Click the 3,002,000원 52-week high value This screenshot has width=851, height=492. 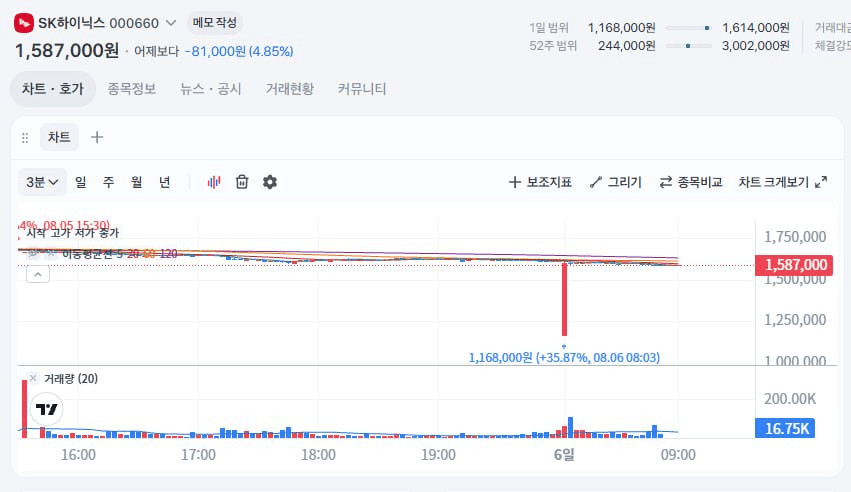(755, 46)
